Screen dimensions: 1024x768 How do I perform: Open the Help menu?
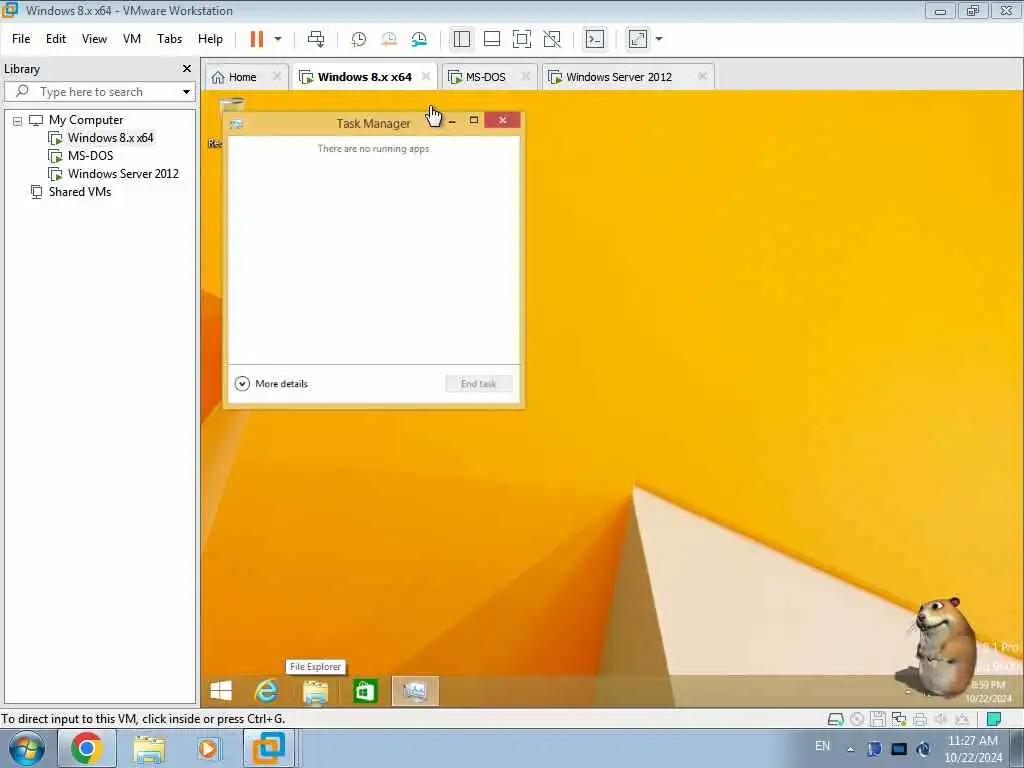(210, 39)
